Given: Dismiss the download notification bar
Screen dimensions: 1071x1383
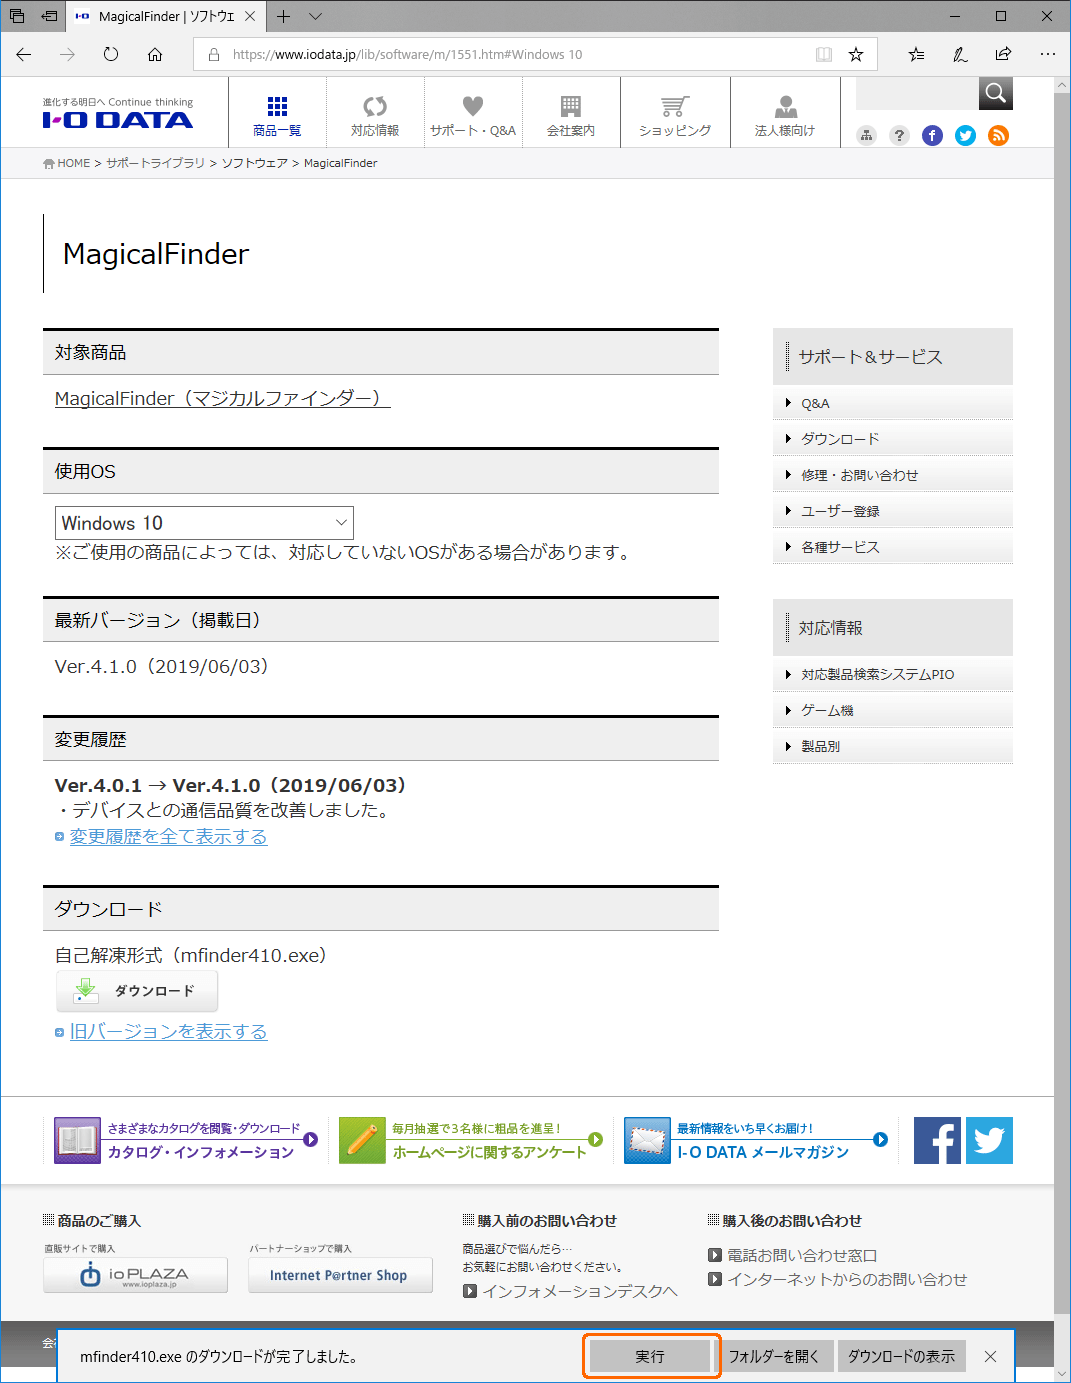Looking at the screenshot, I should tap(990, 1356).
